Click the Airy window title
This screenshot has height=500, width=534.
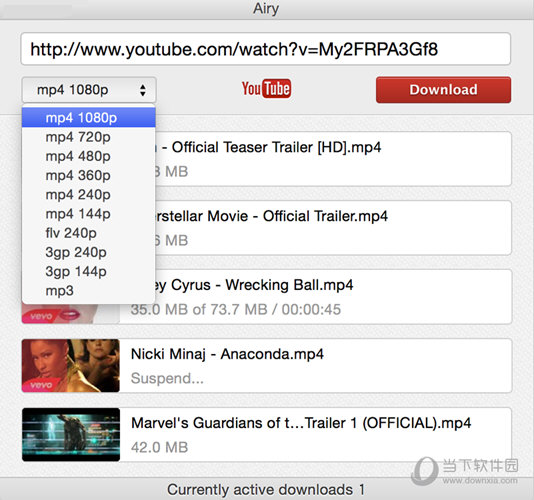[x=266, y=8]
